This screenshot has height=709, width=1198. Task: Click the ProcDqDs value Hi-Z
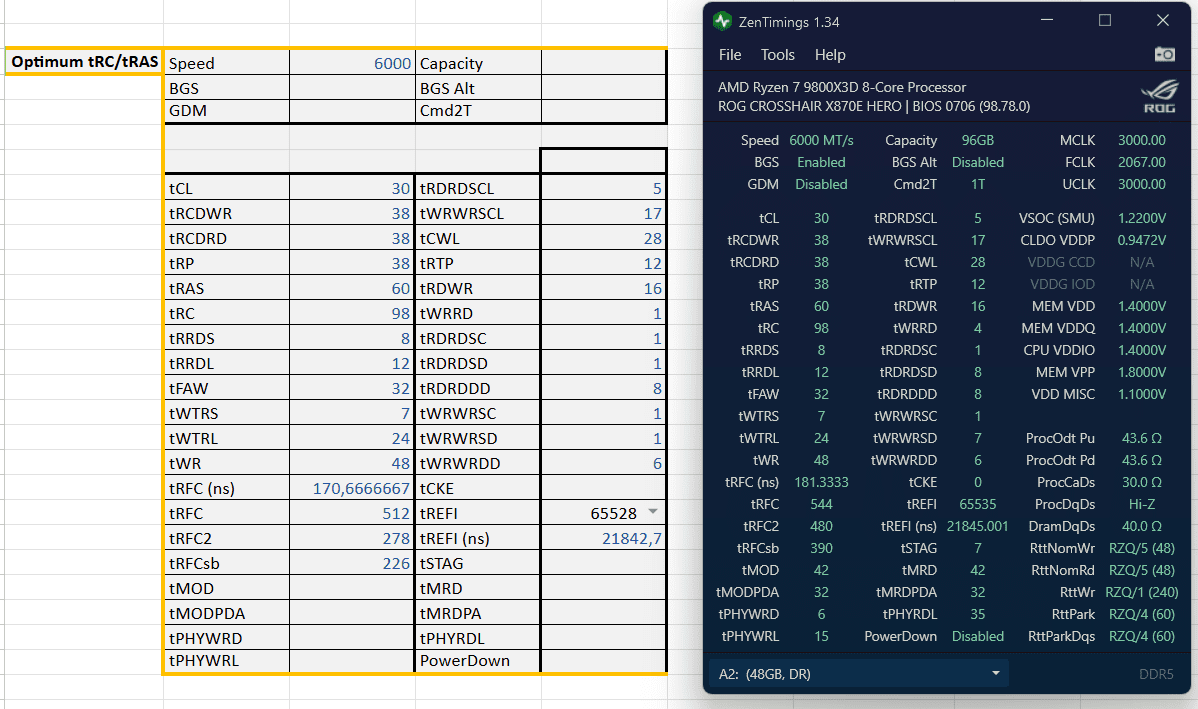tap(1141, 504)
